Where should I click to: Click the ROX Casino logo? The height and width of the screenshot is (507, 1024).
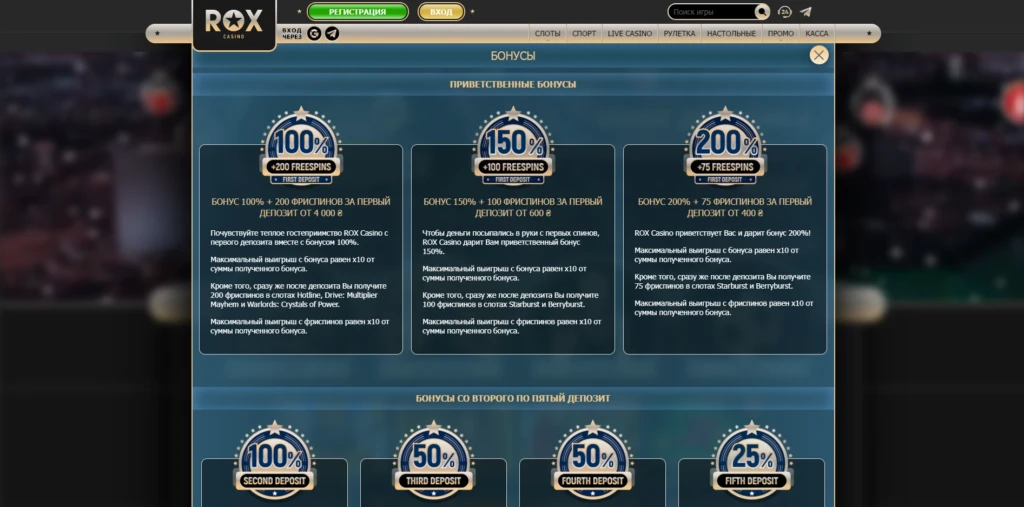click(x=234, y=24)
